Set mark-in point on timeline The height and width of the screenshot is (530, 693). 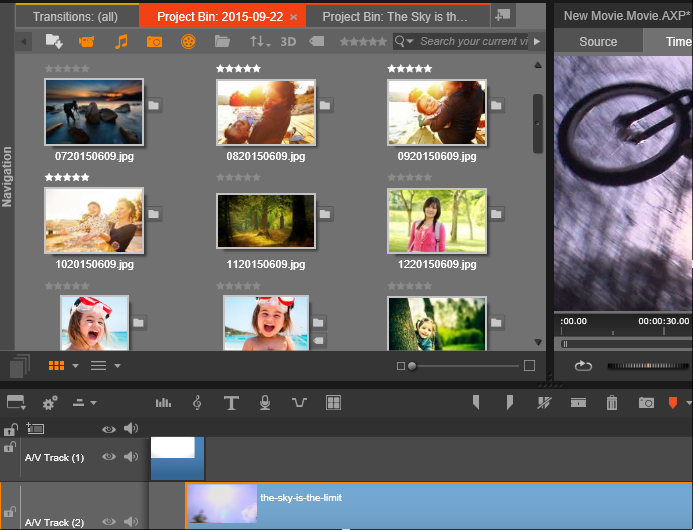tap(476, 403)
